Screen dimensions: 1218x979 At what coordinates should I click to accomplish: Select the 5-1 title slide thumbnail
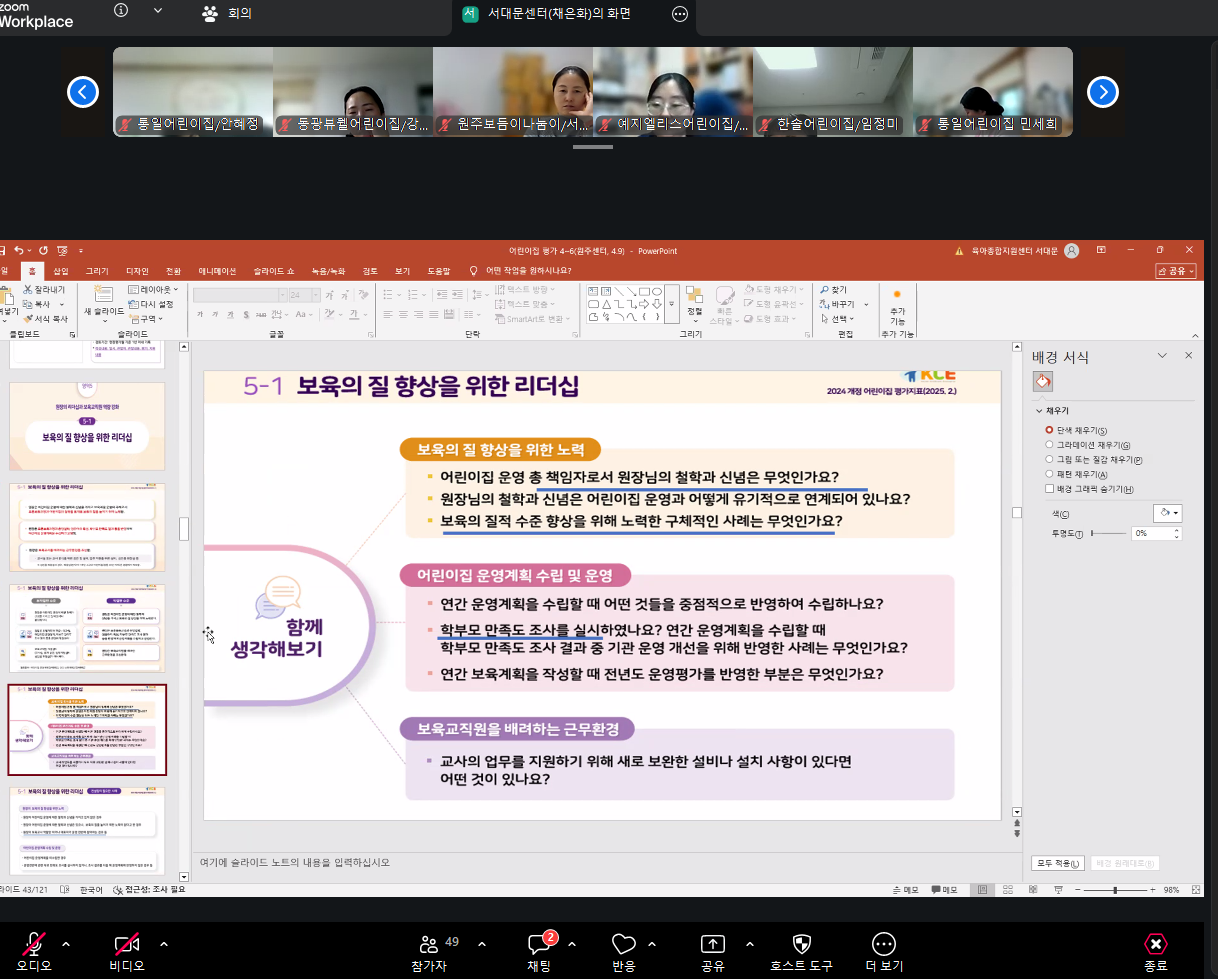click(87, 426)
